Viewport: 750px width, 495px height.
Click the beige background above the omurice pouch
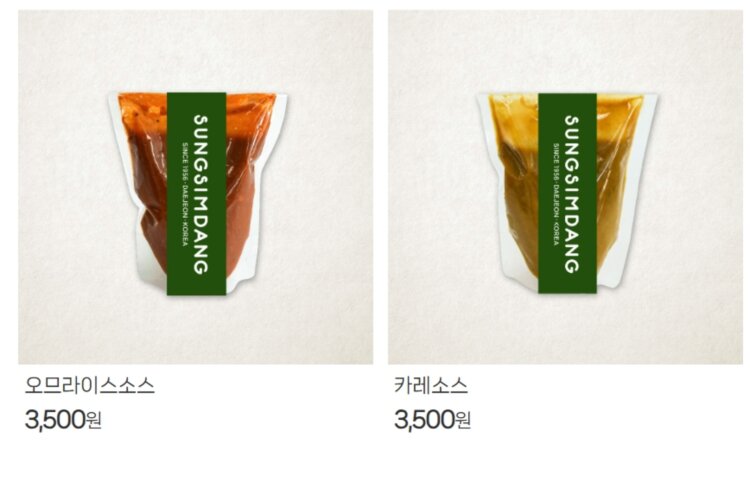[x=196, y=50]
